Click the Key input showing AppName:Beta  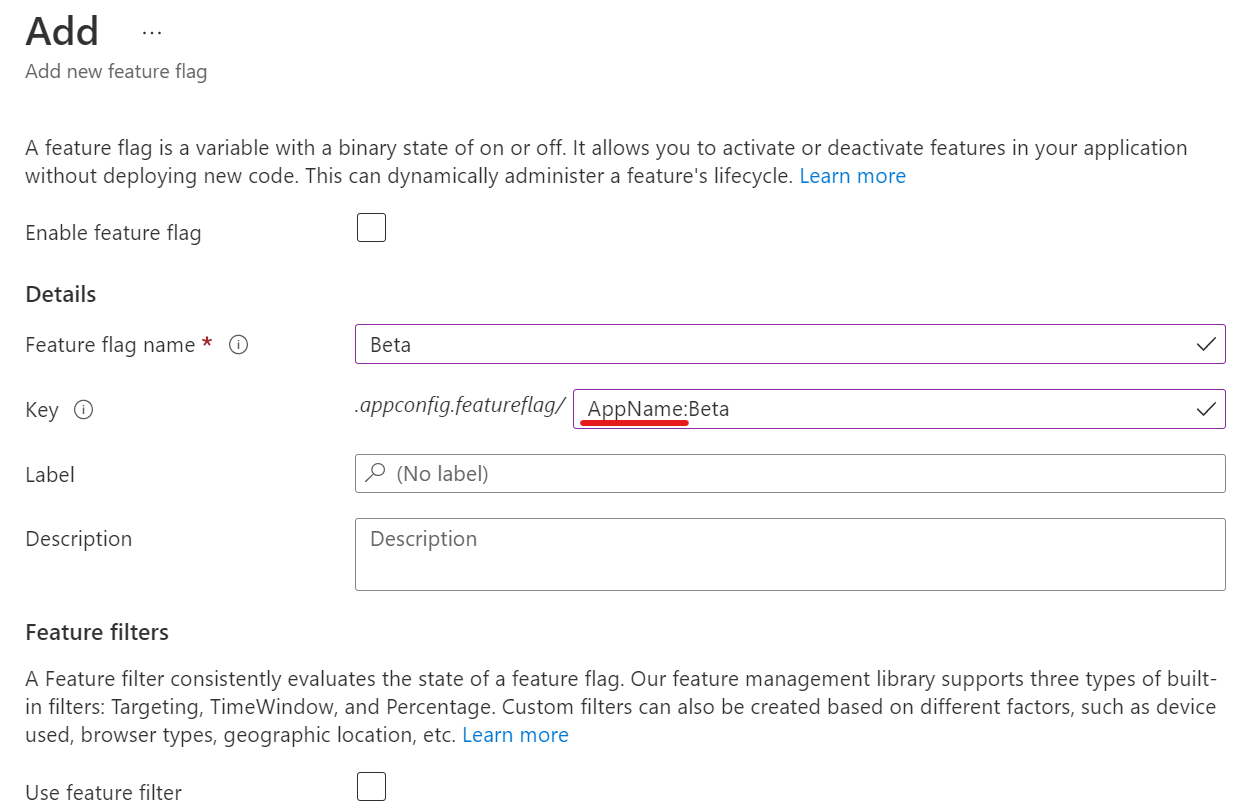pos(900,409)
